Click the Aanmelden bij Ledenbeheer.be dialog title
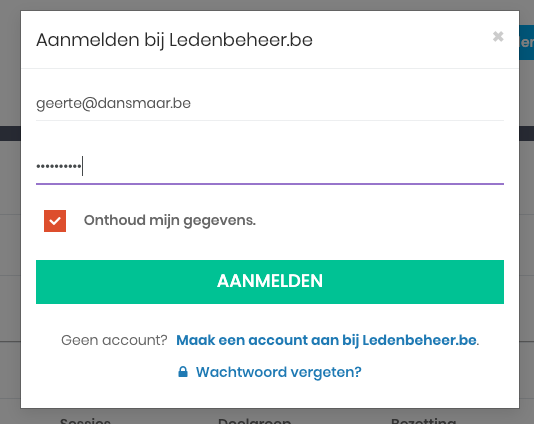Viewport: 534px width, 424px height. pyautogui.click(x=174, y=40)
